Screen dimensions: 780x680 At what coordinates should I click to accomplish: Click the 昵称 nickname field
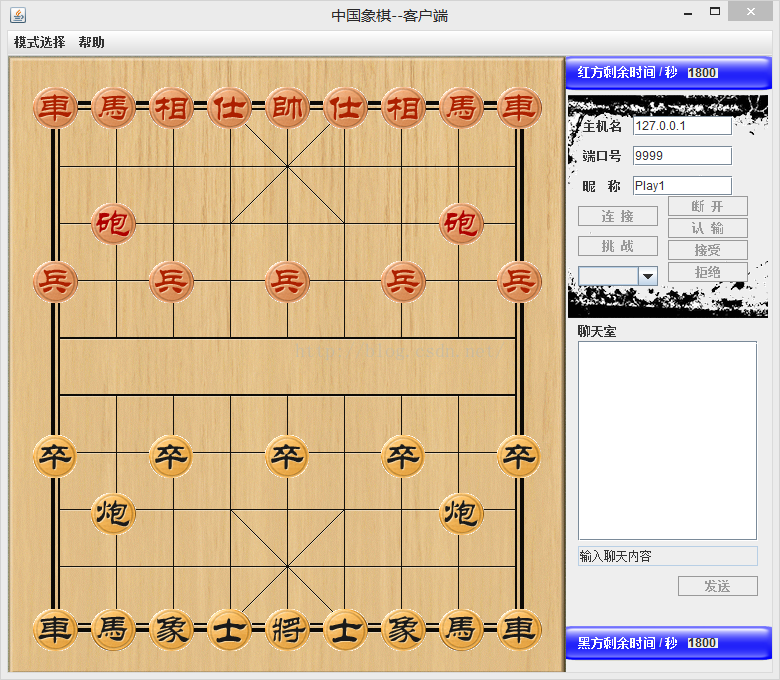tap(682, 186)
